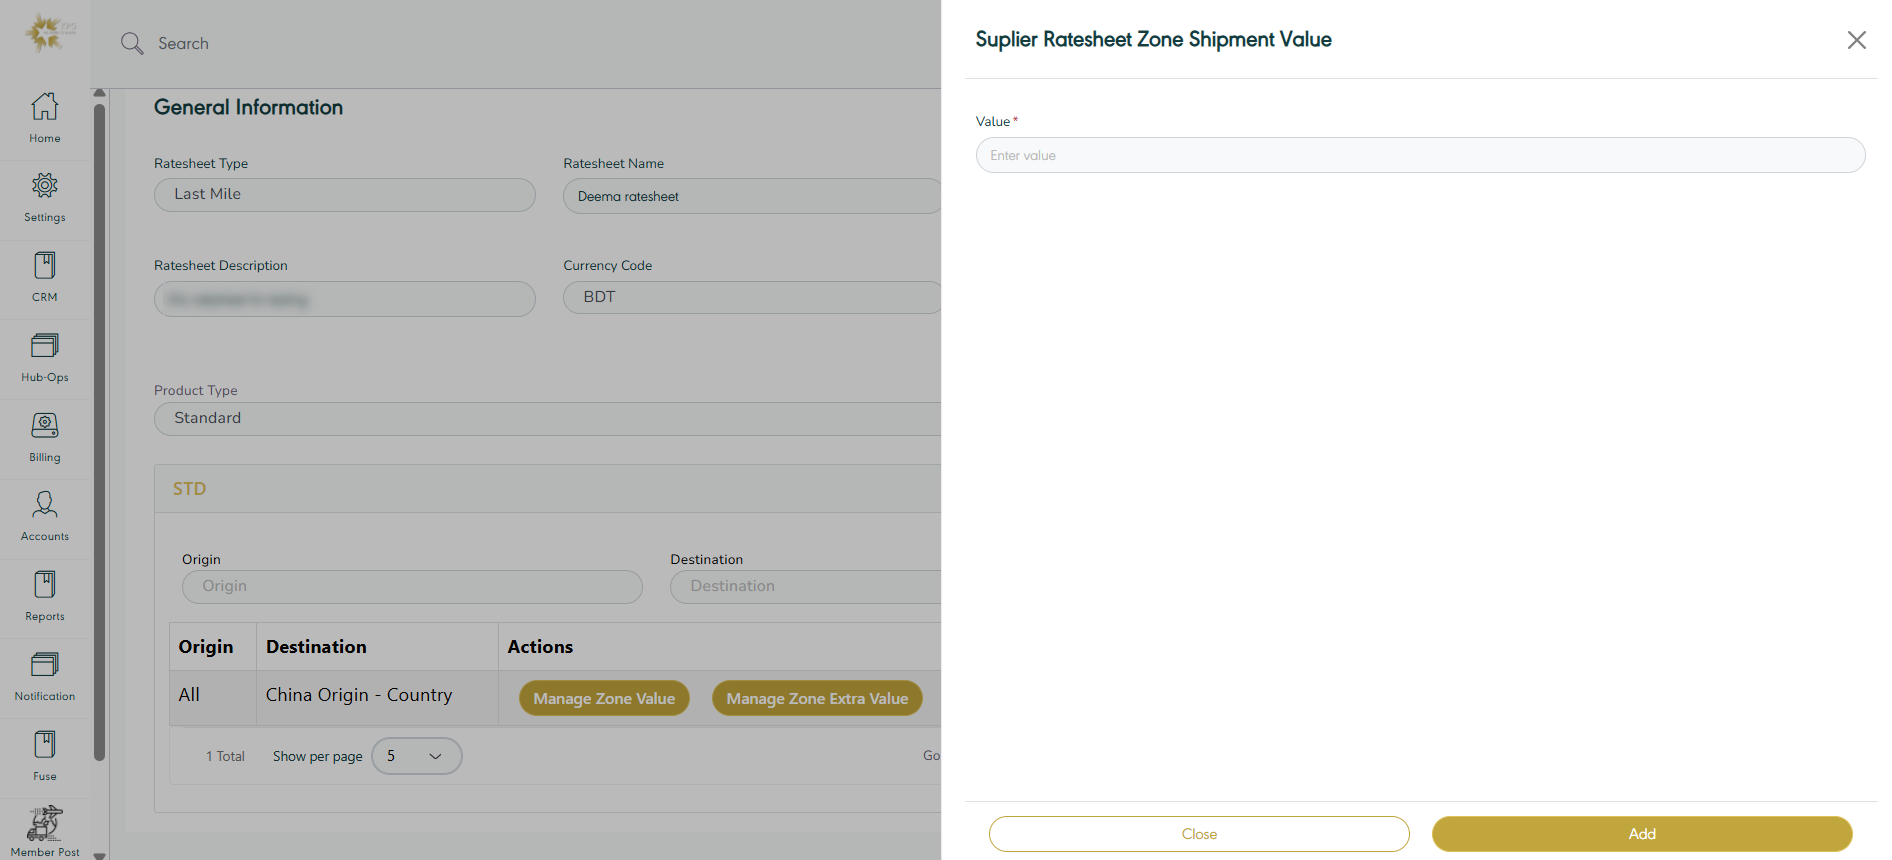Focus the Enter value input field
The image size is (1892, 860).
[x=1420, y=155]
